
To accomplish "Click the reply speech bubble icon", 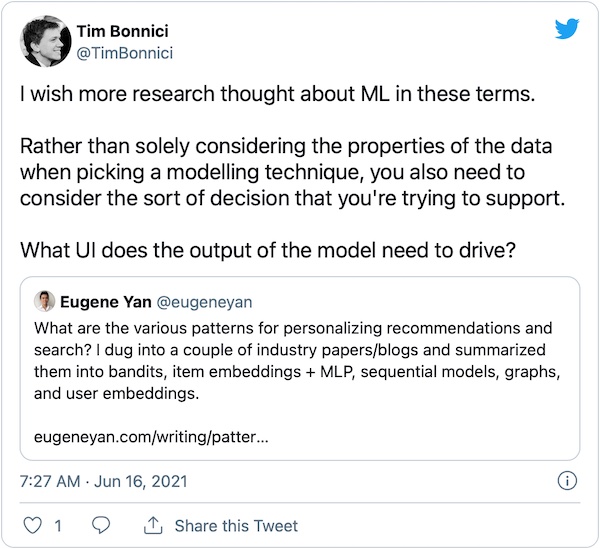I will pos(101,525).
